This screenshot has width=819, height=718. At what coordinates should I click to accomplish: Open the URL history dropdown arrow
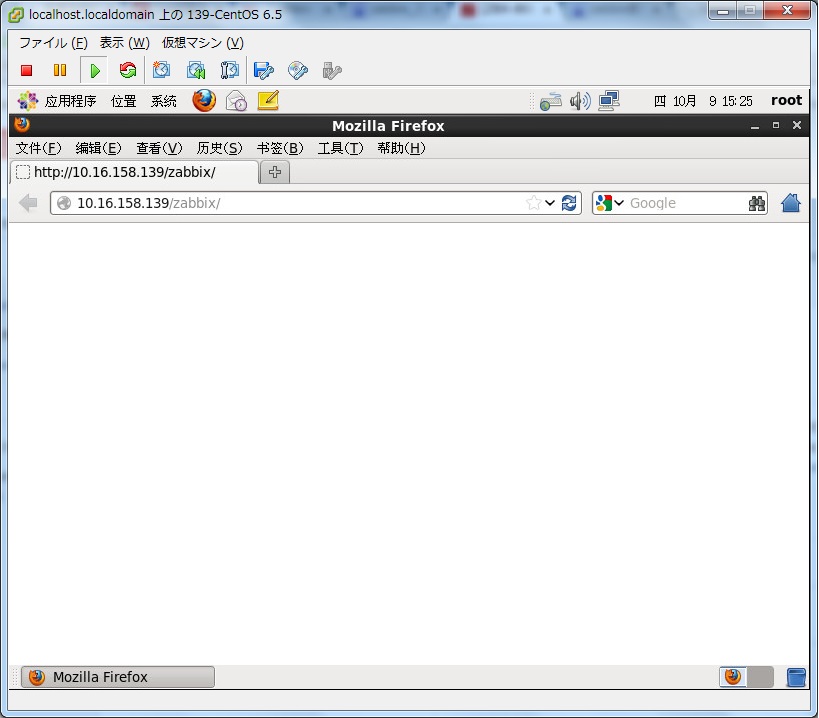(550, 203)
